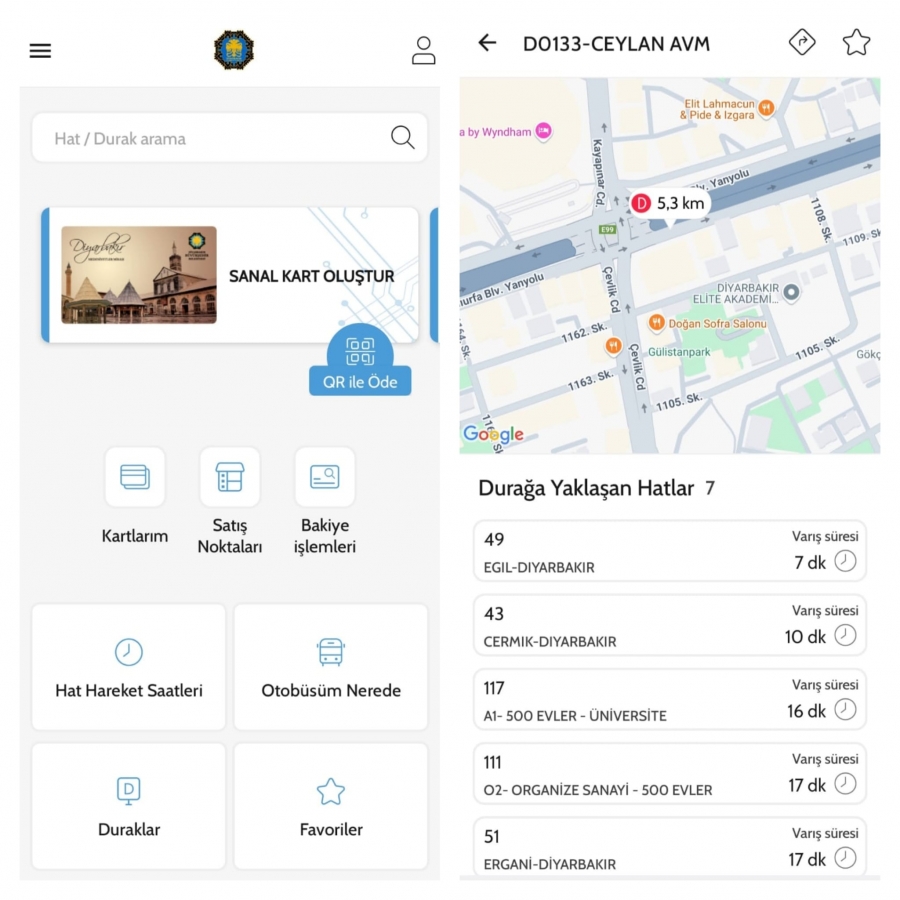
Task: Open the user profile icon
Action: (424, 51)
